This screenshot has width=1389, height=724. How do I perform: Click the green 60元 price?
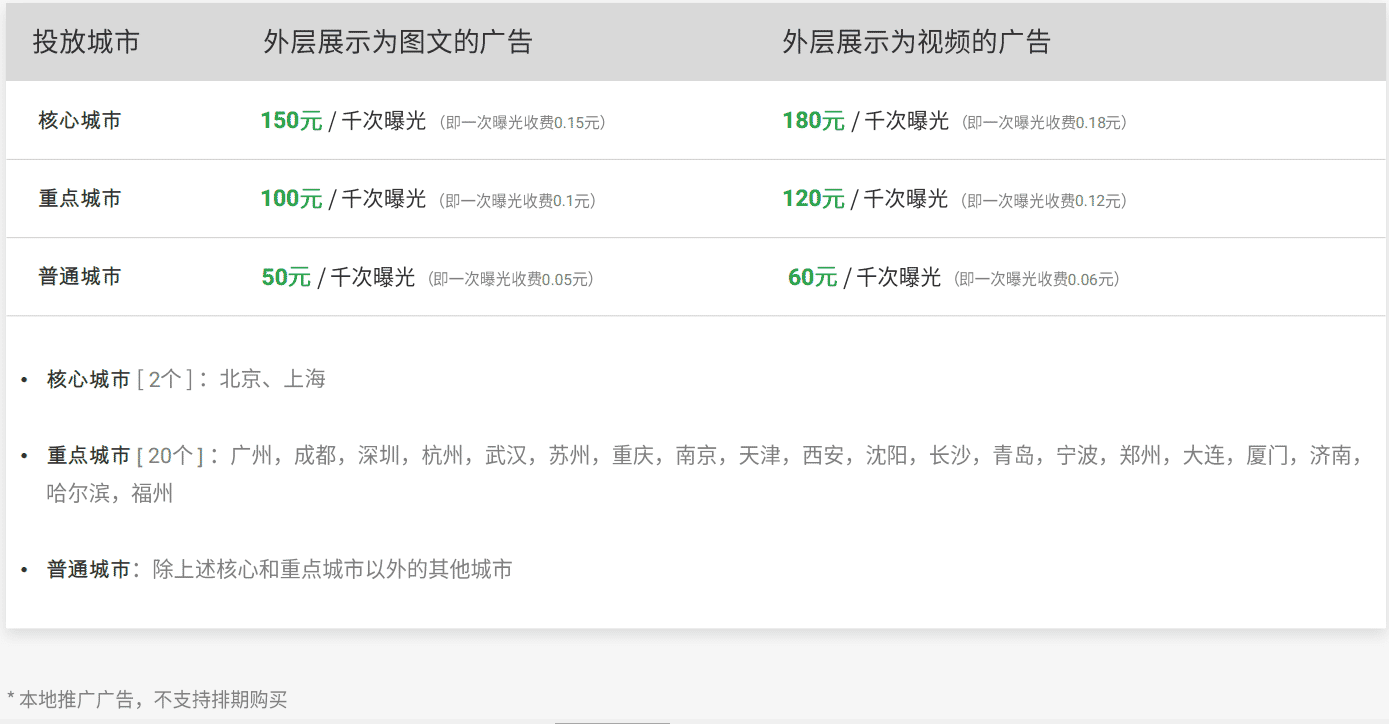812,277
